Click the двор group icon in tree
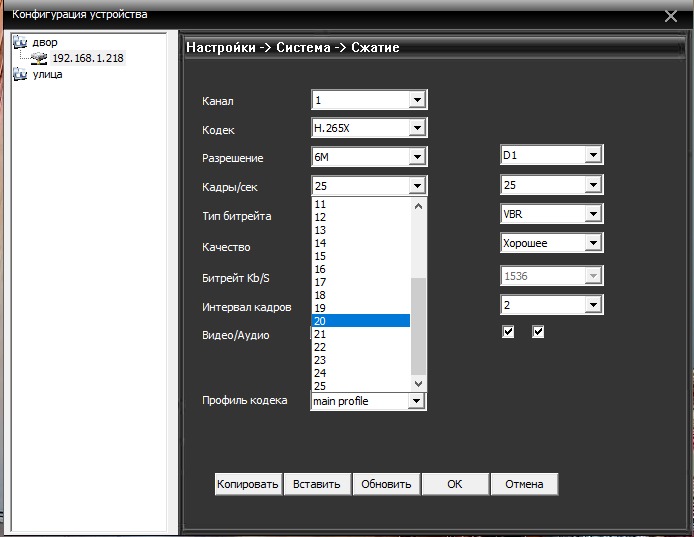Viewport: 694px width, 537px height. coord(20,43)
